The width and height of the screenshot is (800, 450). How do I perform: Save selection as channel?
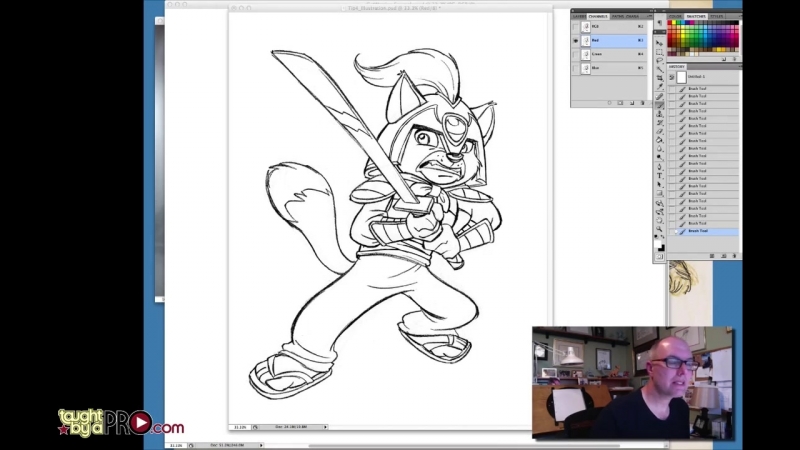pos(620,103)
